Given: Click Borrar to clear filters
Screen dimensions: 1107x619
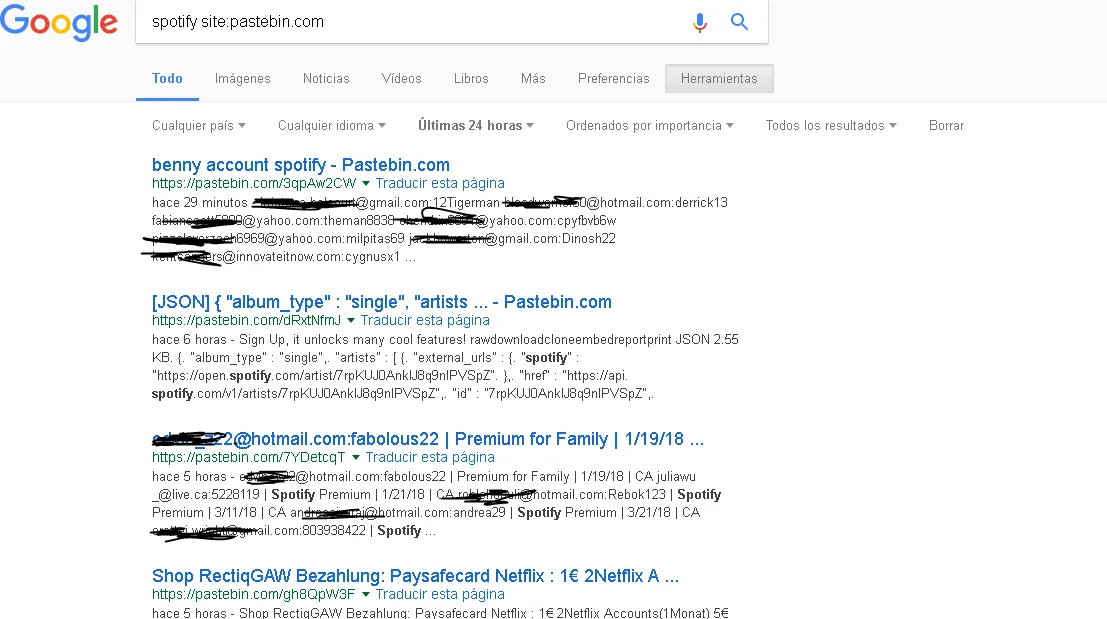Looking at the screenshot, I should tap(946, 125).
